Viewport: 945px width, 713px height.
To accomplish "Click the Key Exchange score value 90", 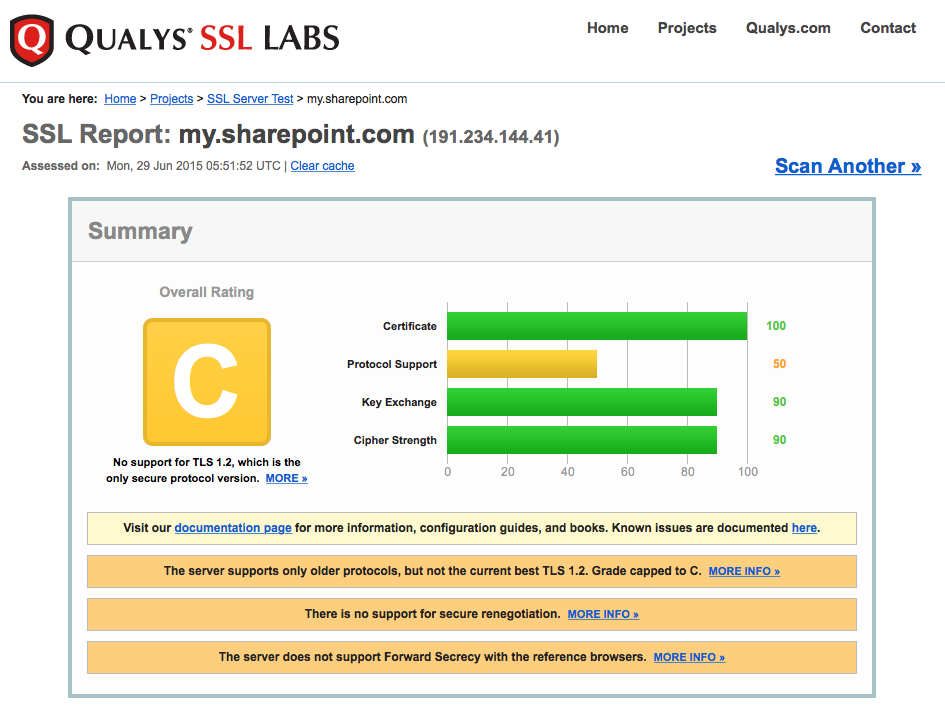I will (x=779, y=402).
